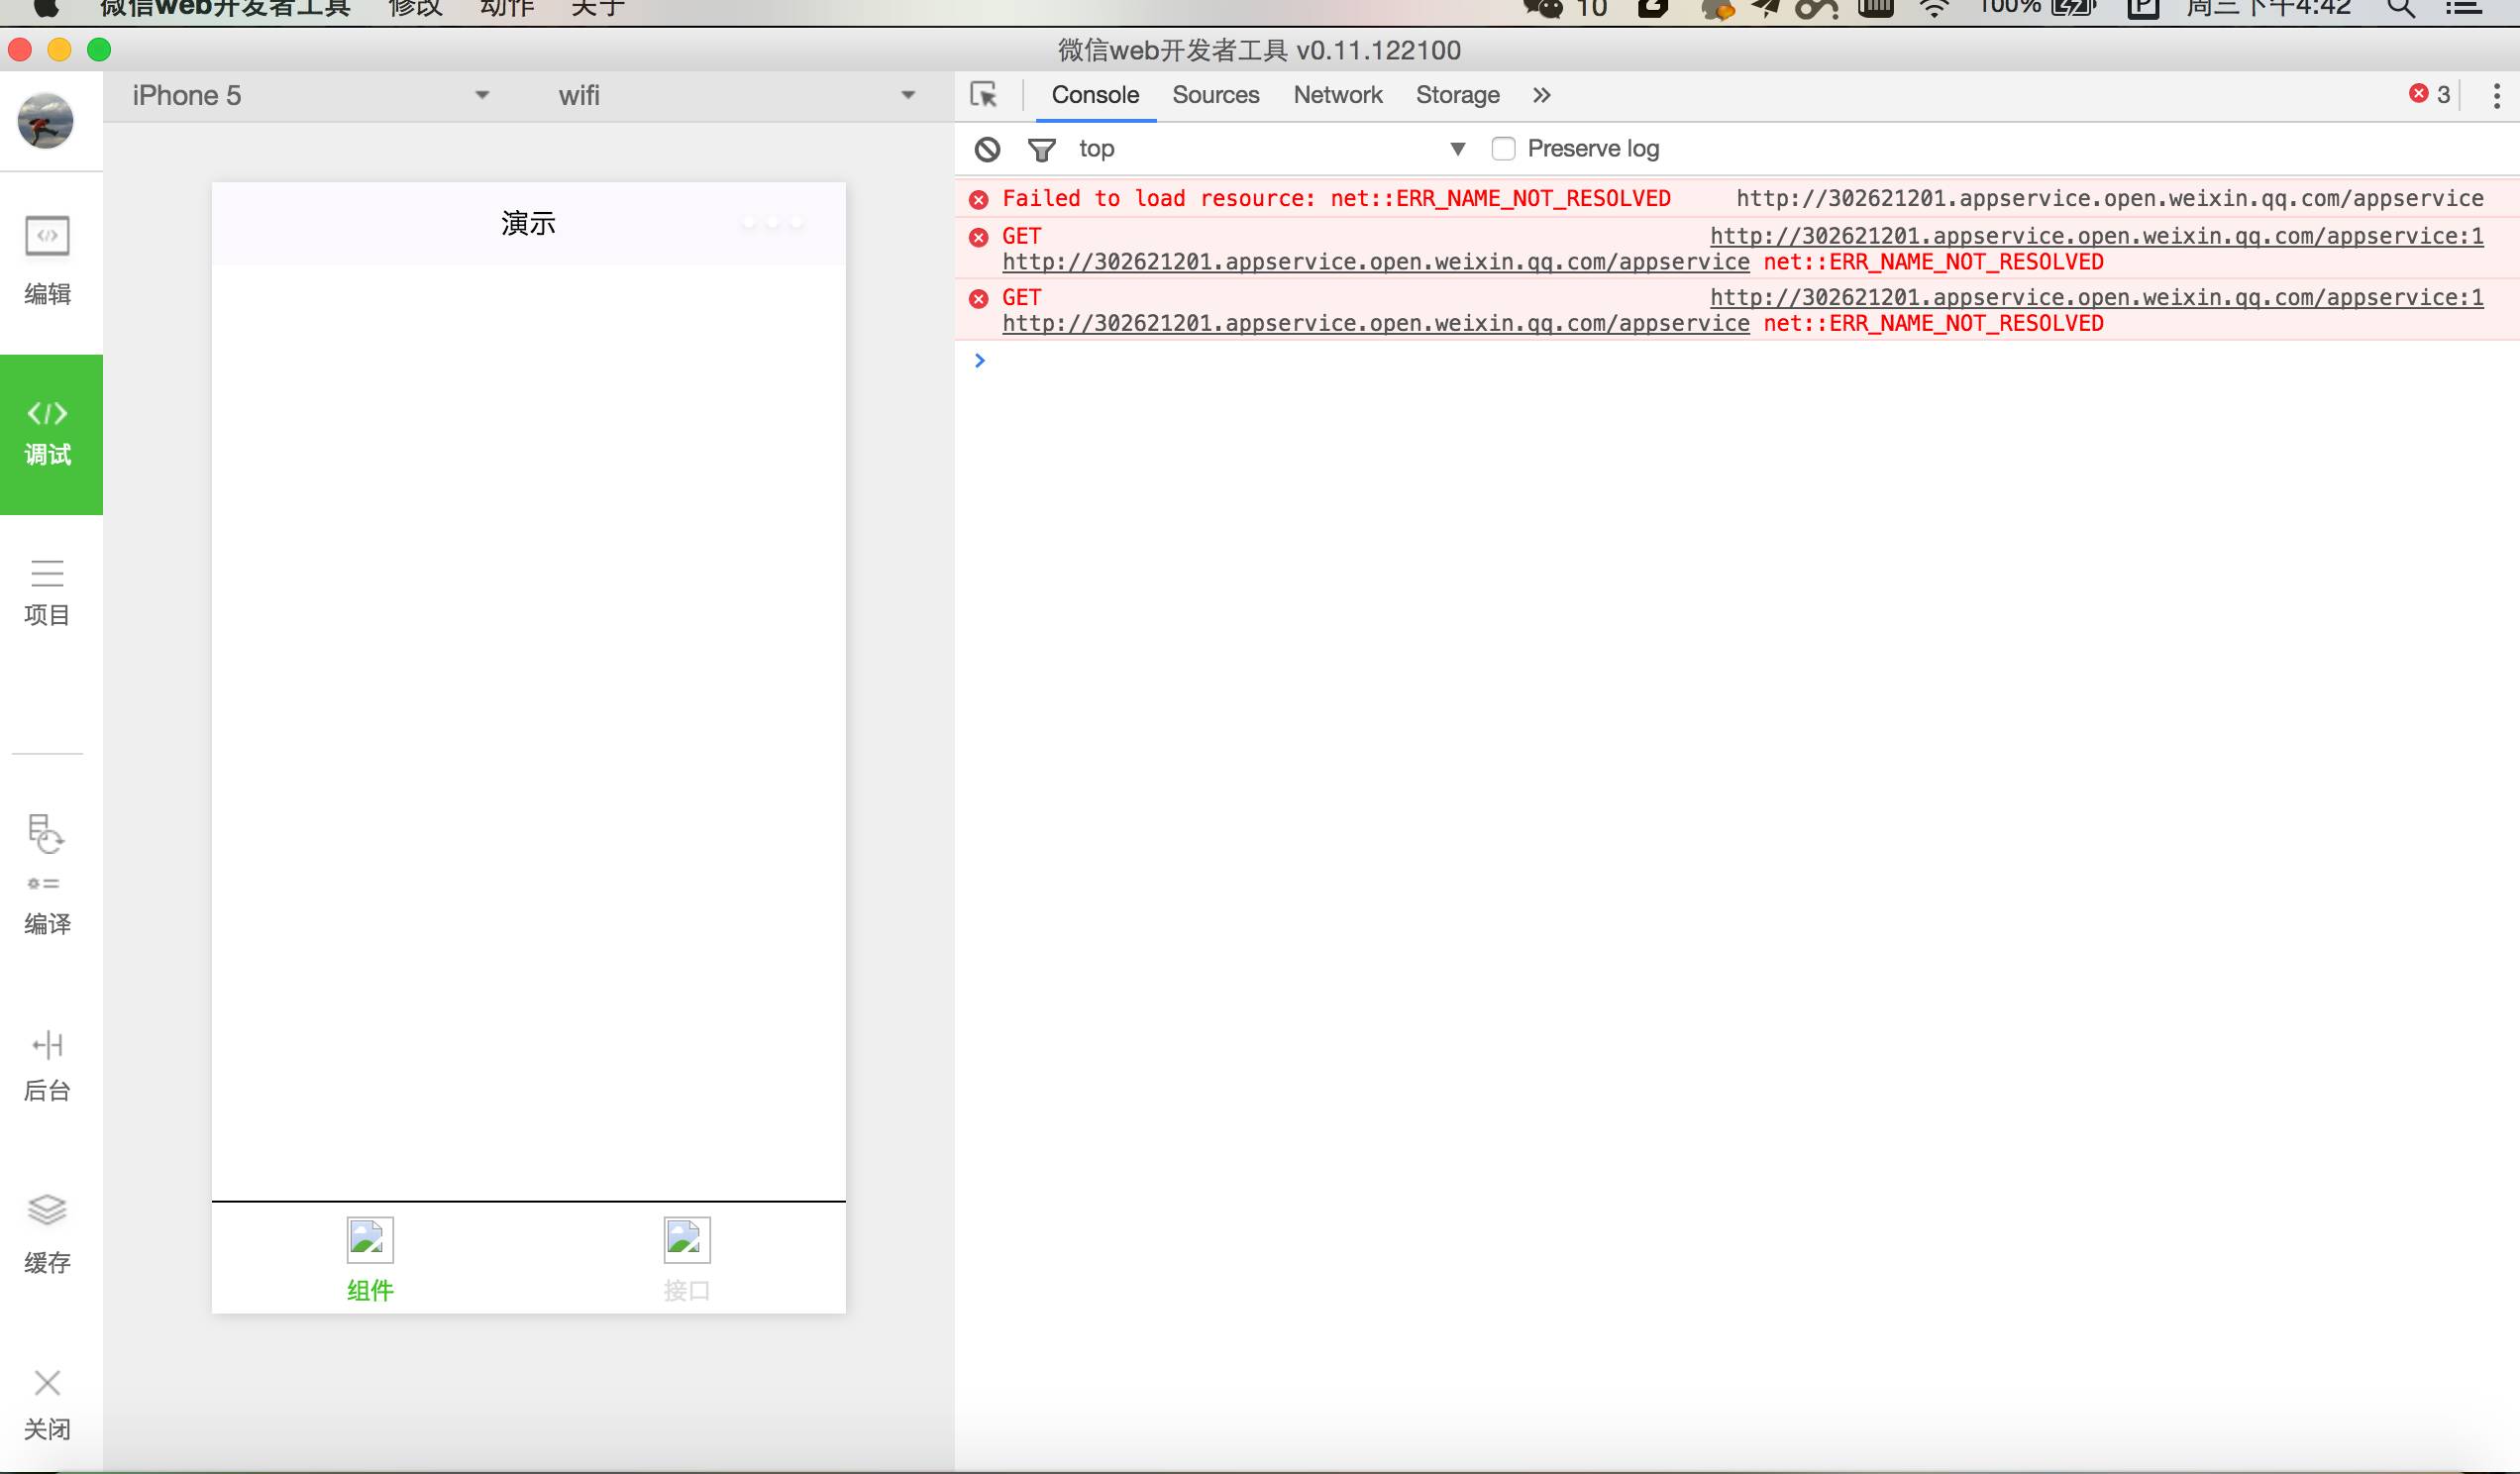Switch to the Sources tab

pos(1215,95)
